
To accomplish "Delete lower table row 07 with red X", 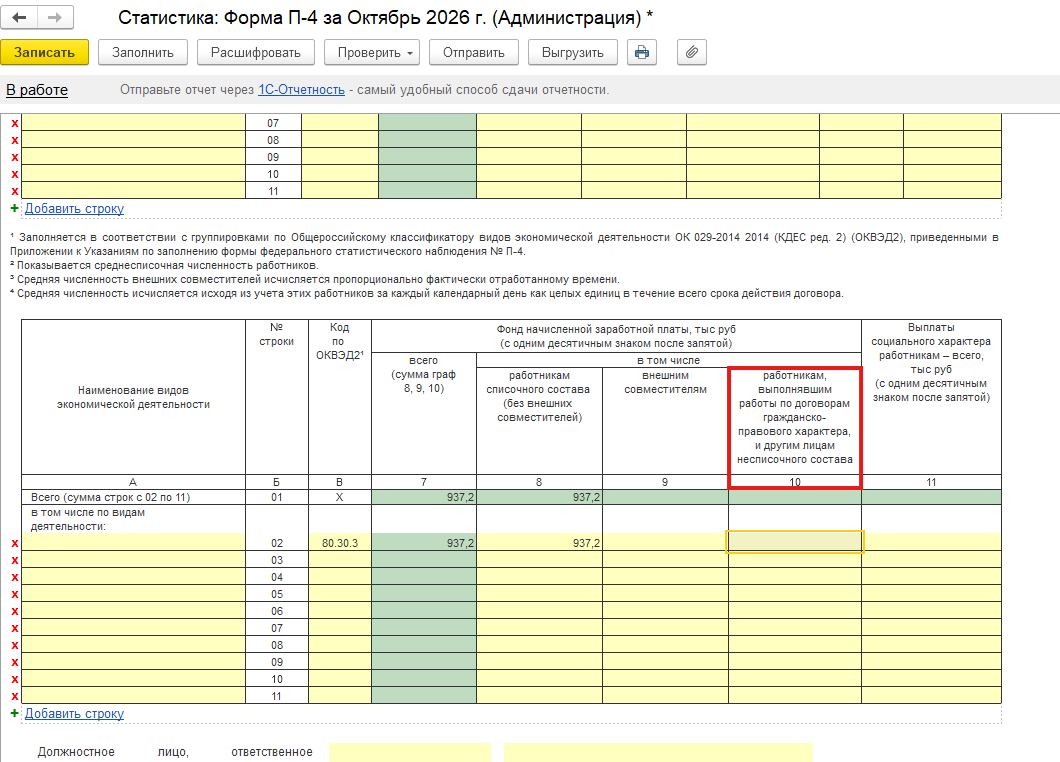I will [15, 628].
